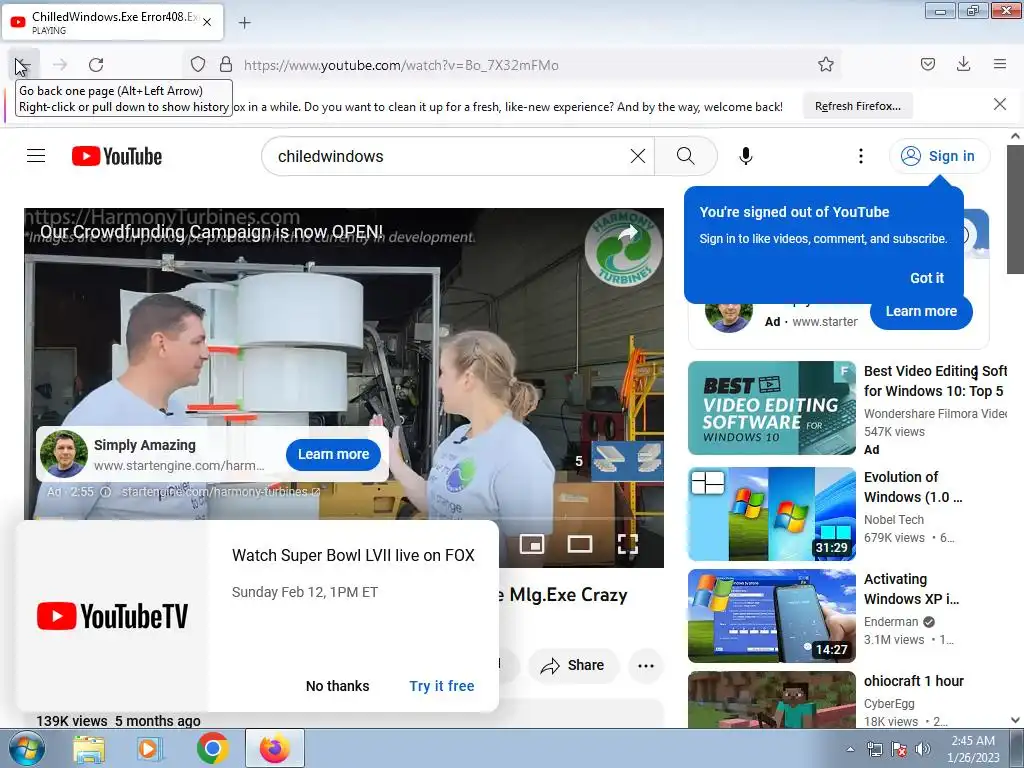Image resolution: width=1024 pixels, height=768 pixels.
Task: View site security padlock info
Action: pyautogui.click(x=226, y=64)
